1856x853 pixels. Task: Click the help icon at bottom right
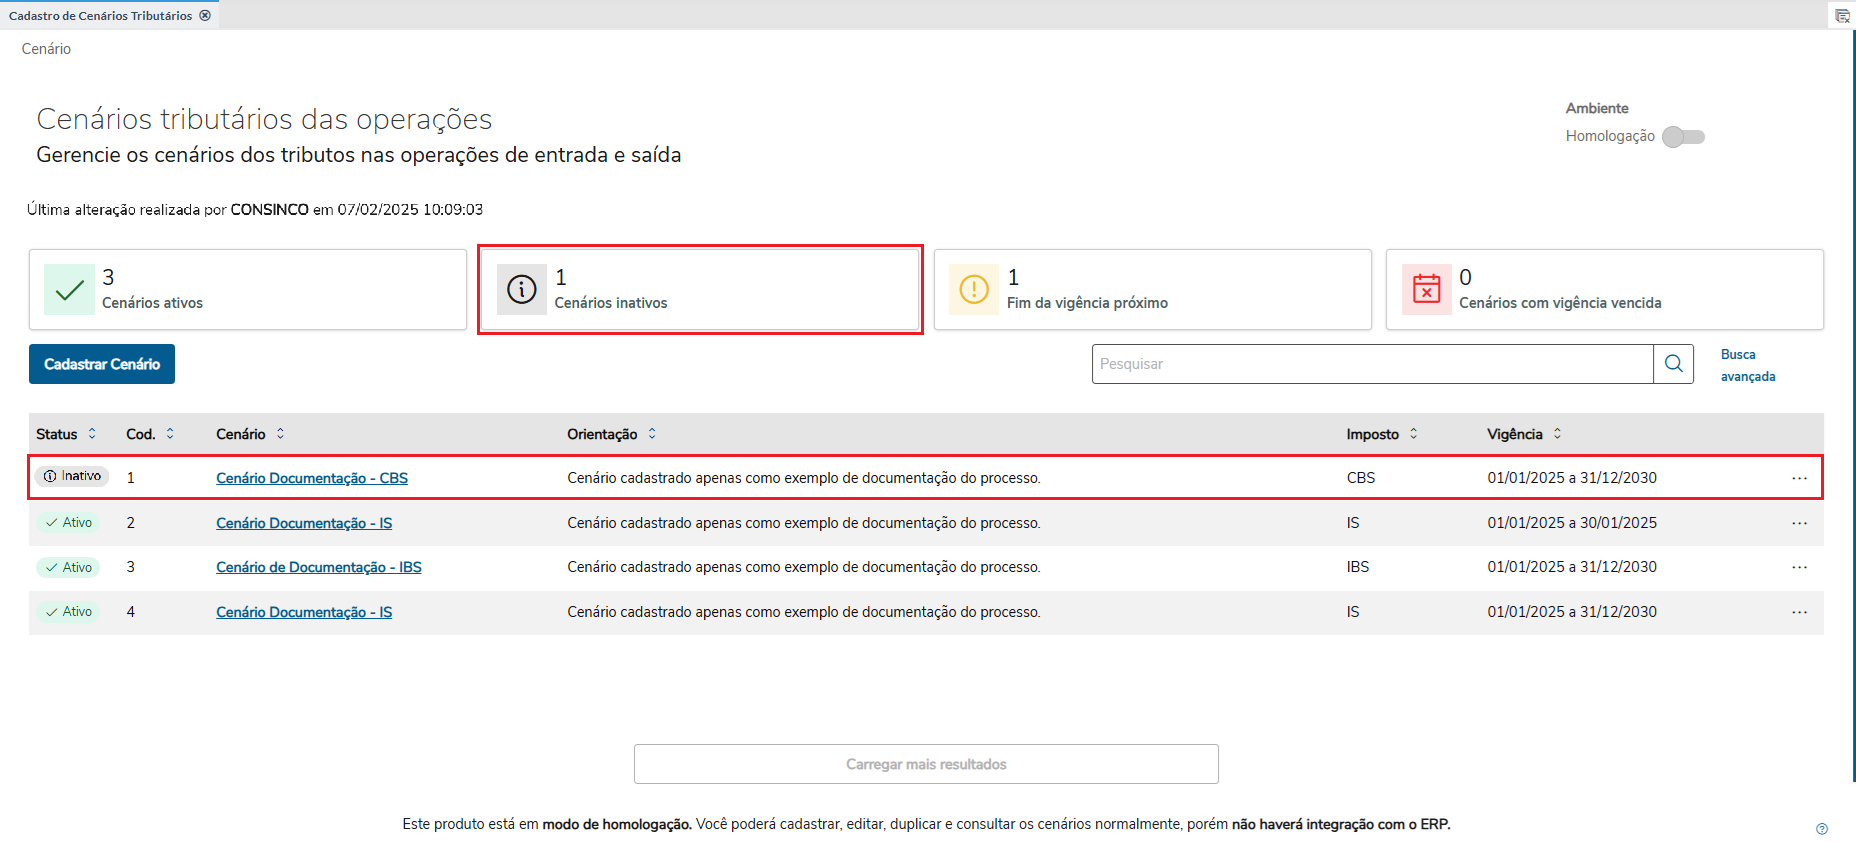pyautogui.click(x=1821, y=828)
